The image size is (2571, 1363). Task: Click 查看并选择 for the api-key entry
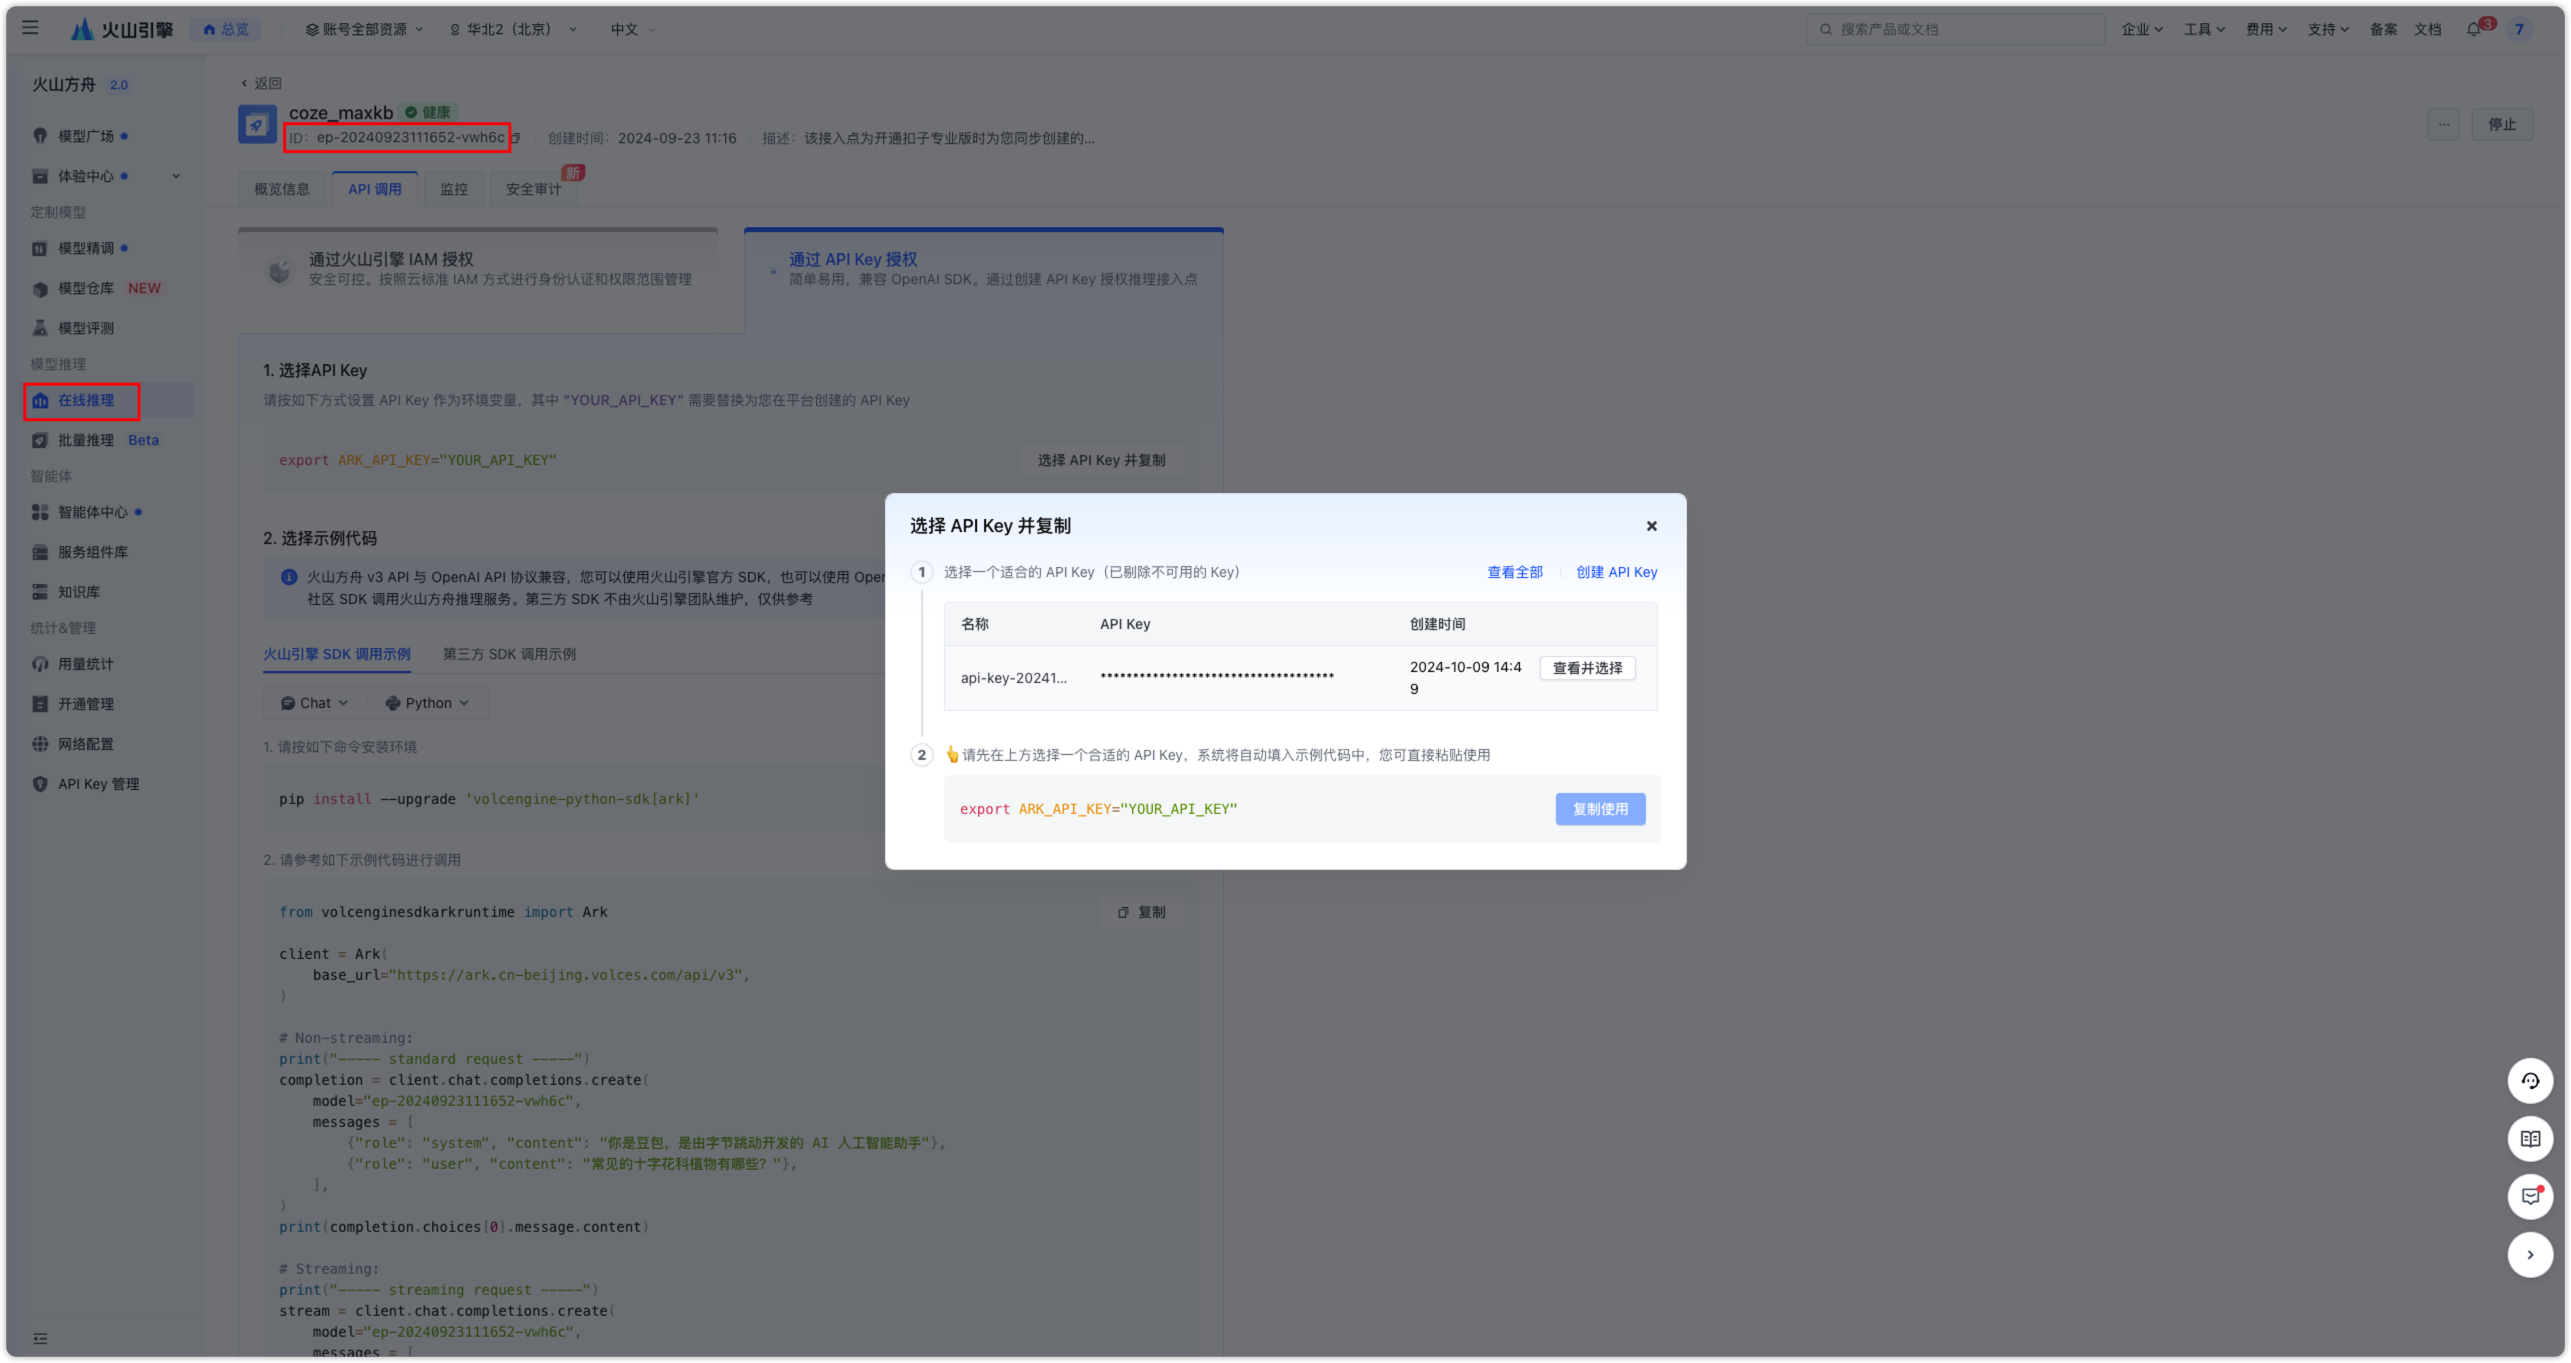[x=1587, y=668]
